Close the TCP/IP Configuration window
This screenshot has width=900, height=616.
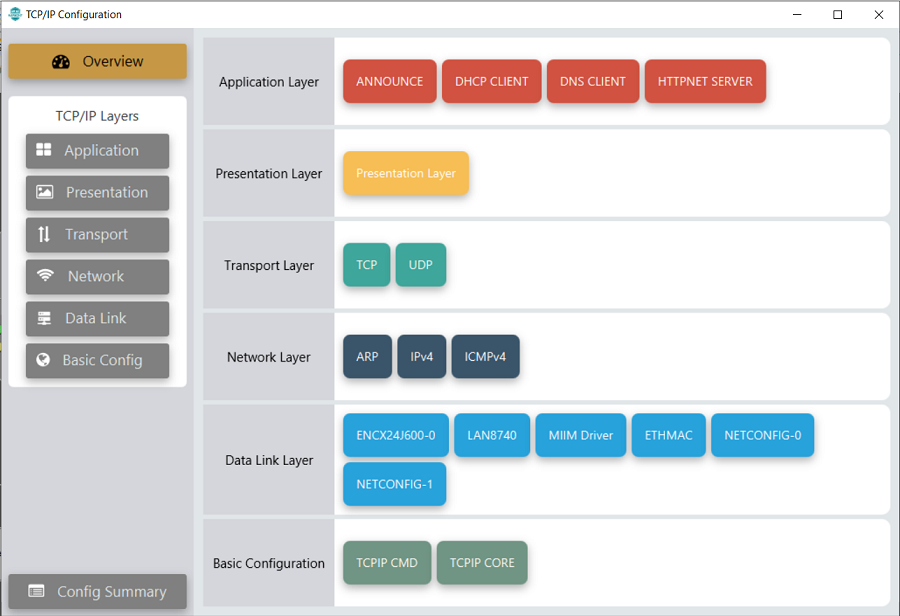tap(879, 14)
